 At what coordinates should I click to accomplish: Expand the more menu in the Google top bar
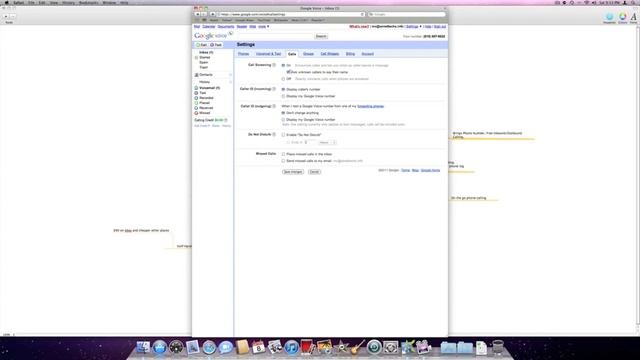pyautogui.click(x=264, y=27)
